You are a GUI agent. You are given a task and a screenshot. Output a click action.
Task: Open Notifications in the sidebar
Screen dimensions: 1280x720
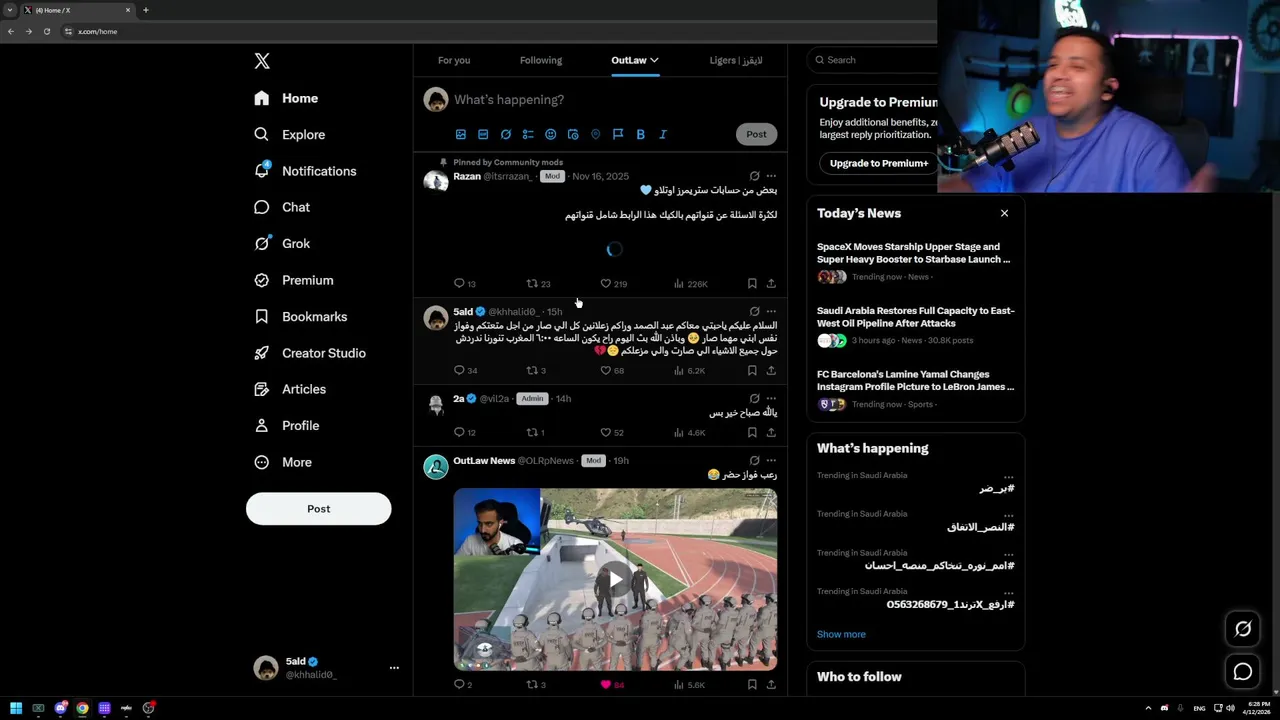305,171
